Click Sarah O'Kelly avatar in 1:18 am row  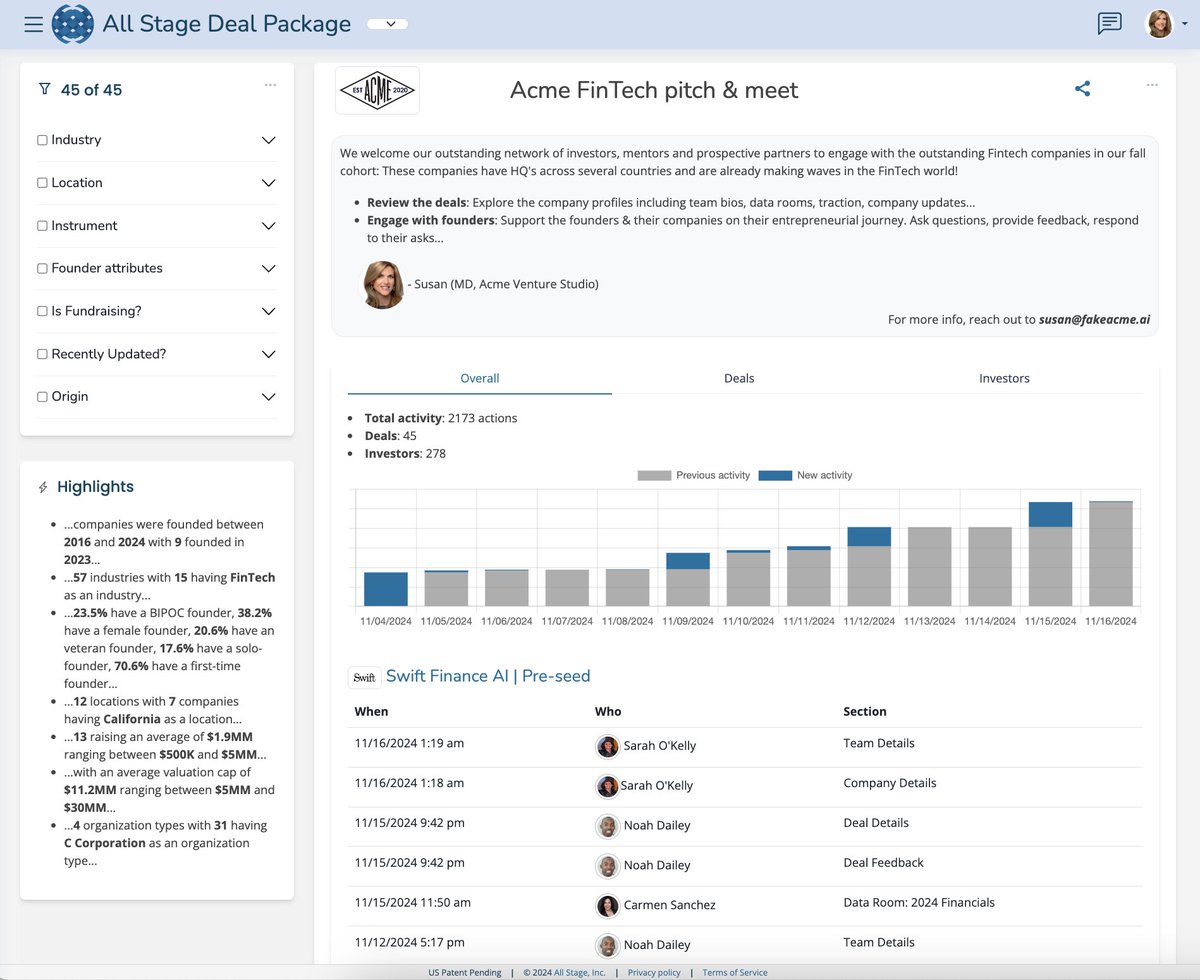click(607, 786)
